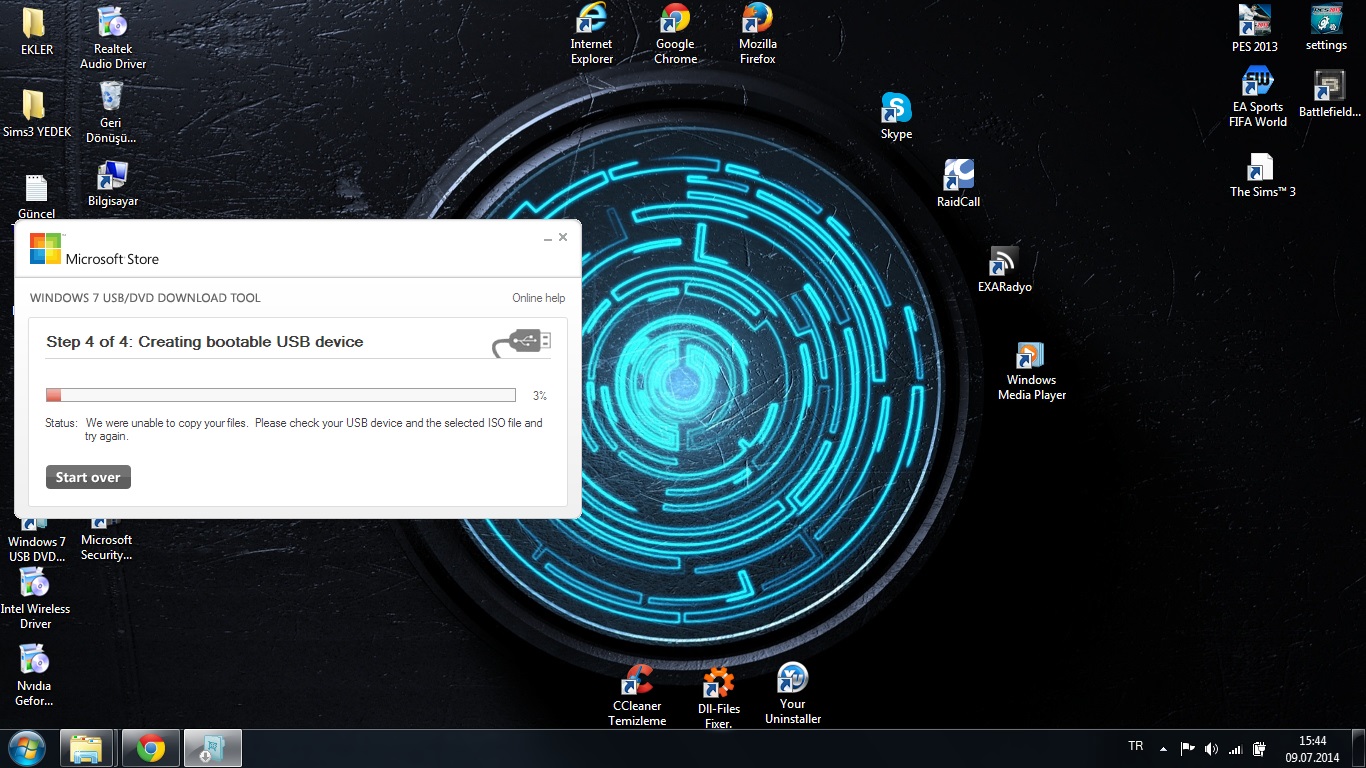Open Windows Explorer from the taskbar

coord(87,748)
